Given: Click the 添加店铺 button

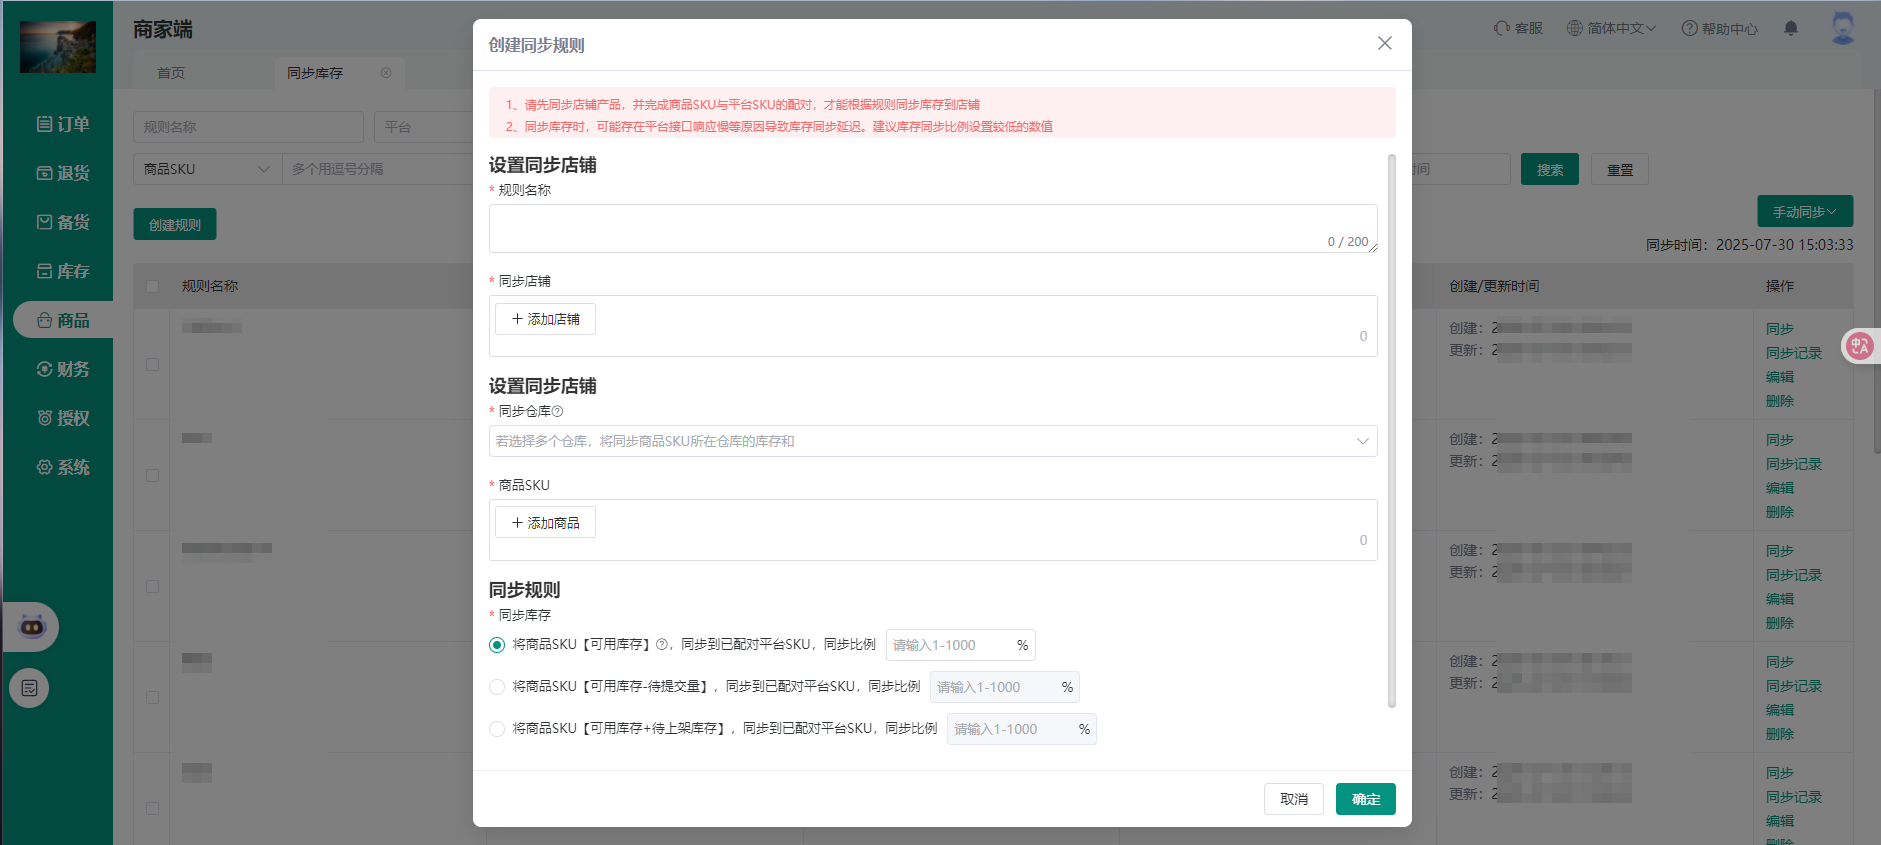Looking at the screenshot, I should pyautogui.click(x=545, y=319).
